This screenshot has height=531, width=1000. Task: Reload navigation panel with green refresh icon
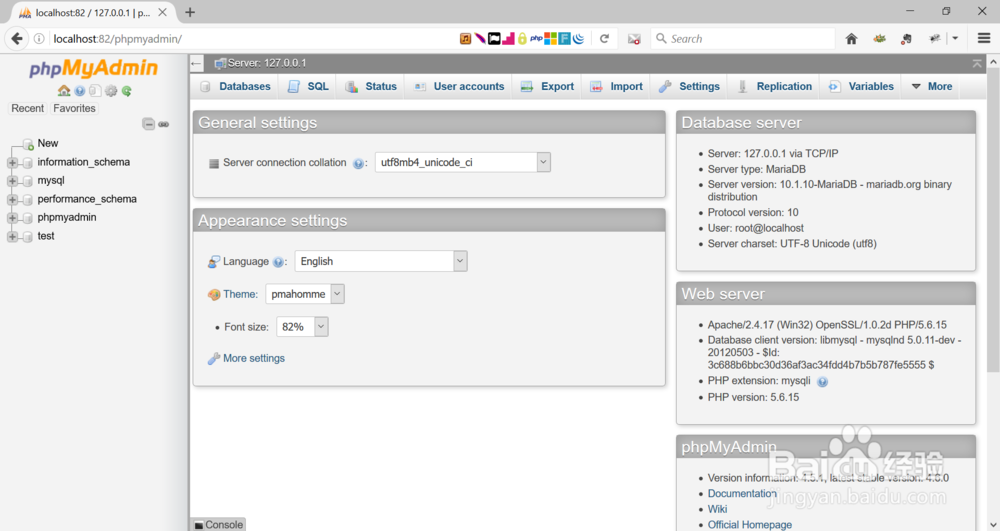[x=127, y=91]
